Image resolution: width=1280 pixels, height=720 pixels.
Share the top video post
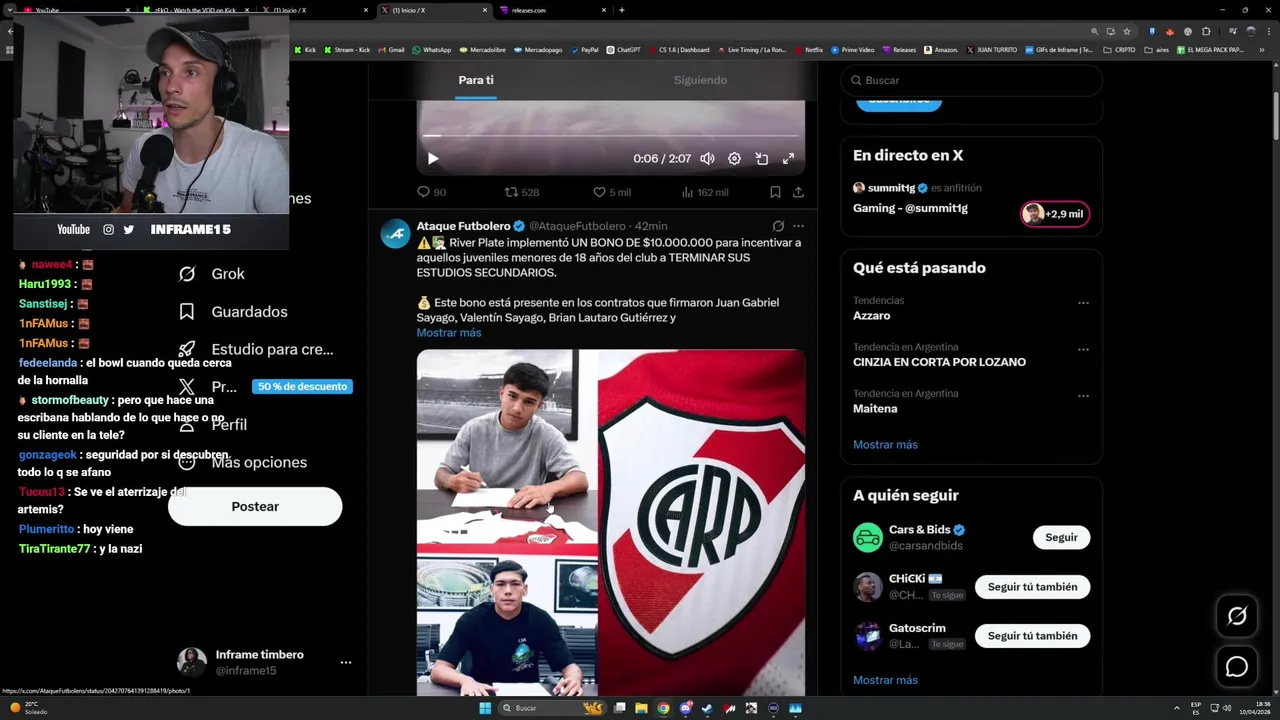coord(798,192)
